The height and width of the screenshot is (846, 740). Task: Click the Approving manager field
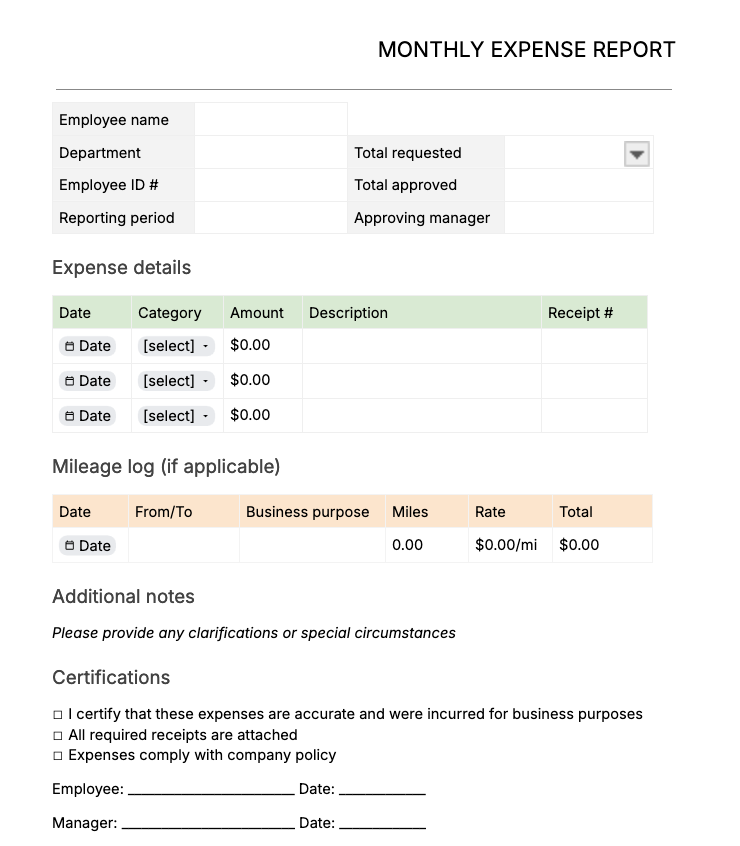click(x=578, y=217)
